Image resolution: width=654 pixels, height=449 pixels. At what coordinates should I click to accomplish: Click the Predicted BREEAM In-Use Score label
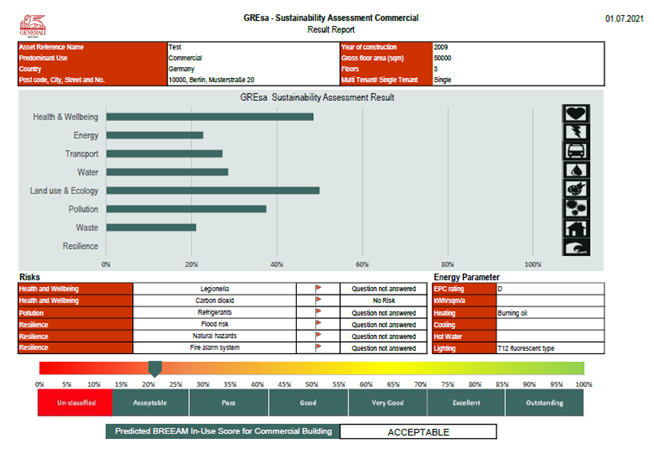pos(223,431)
